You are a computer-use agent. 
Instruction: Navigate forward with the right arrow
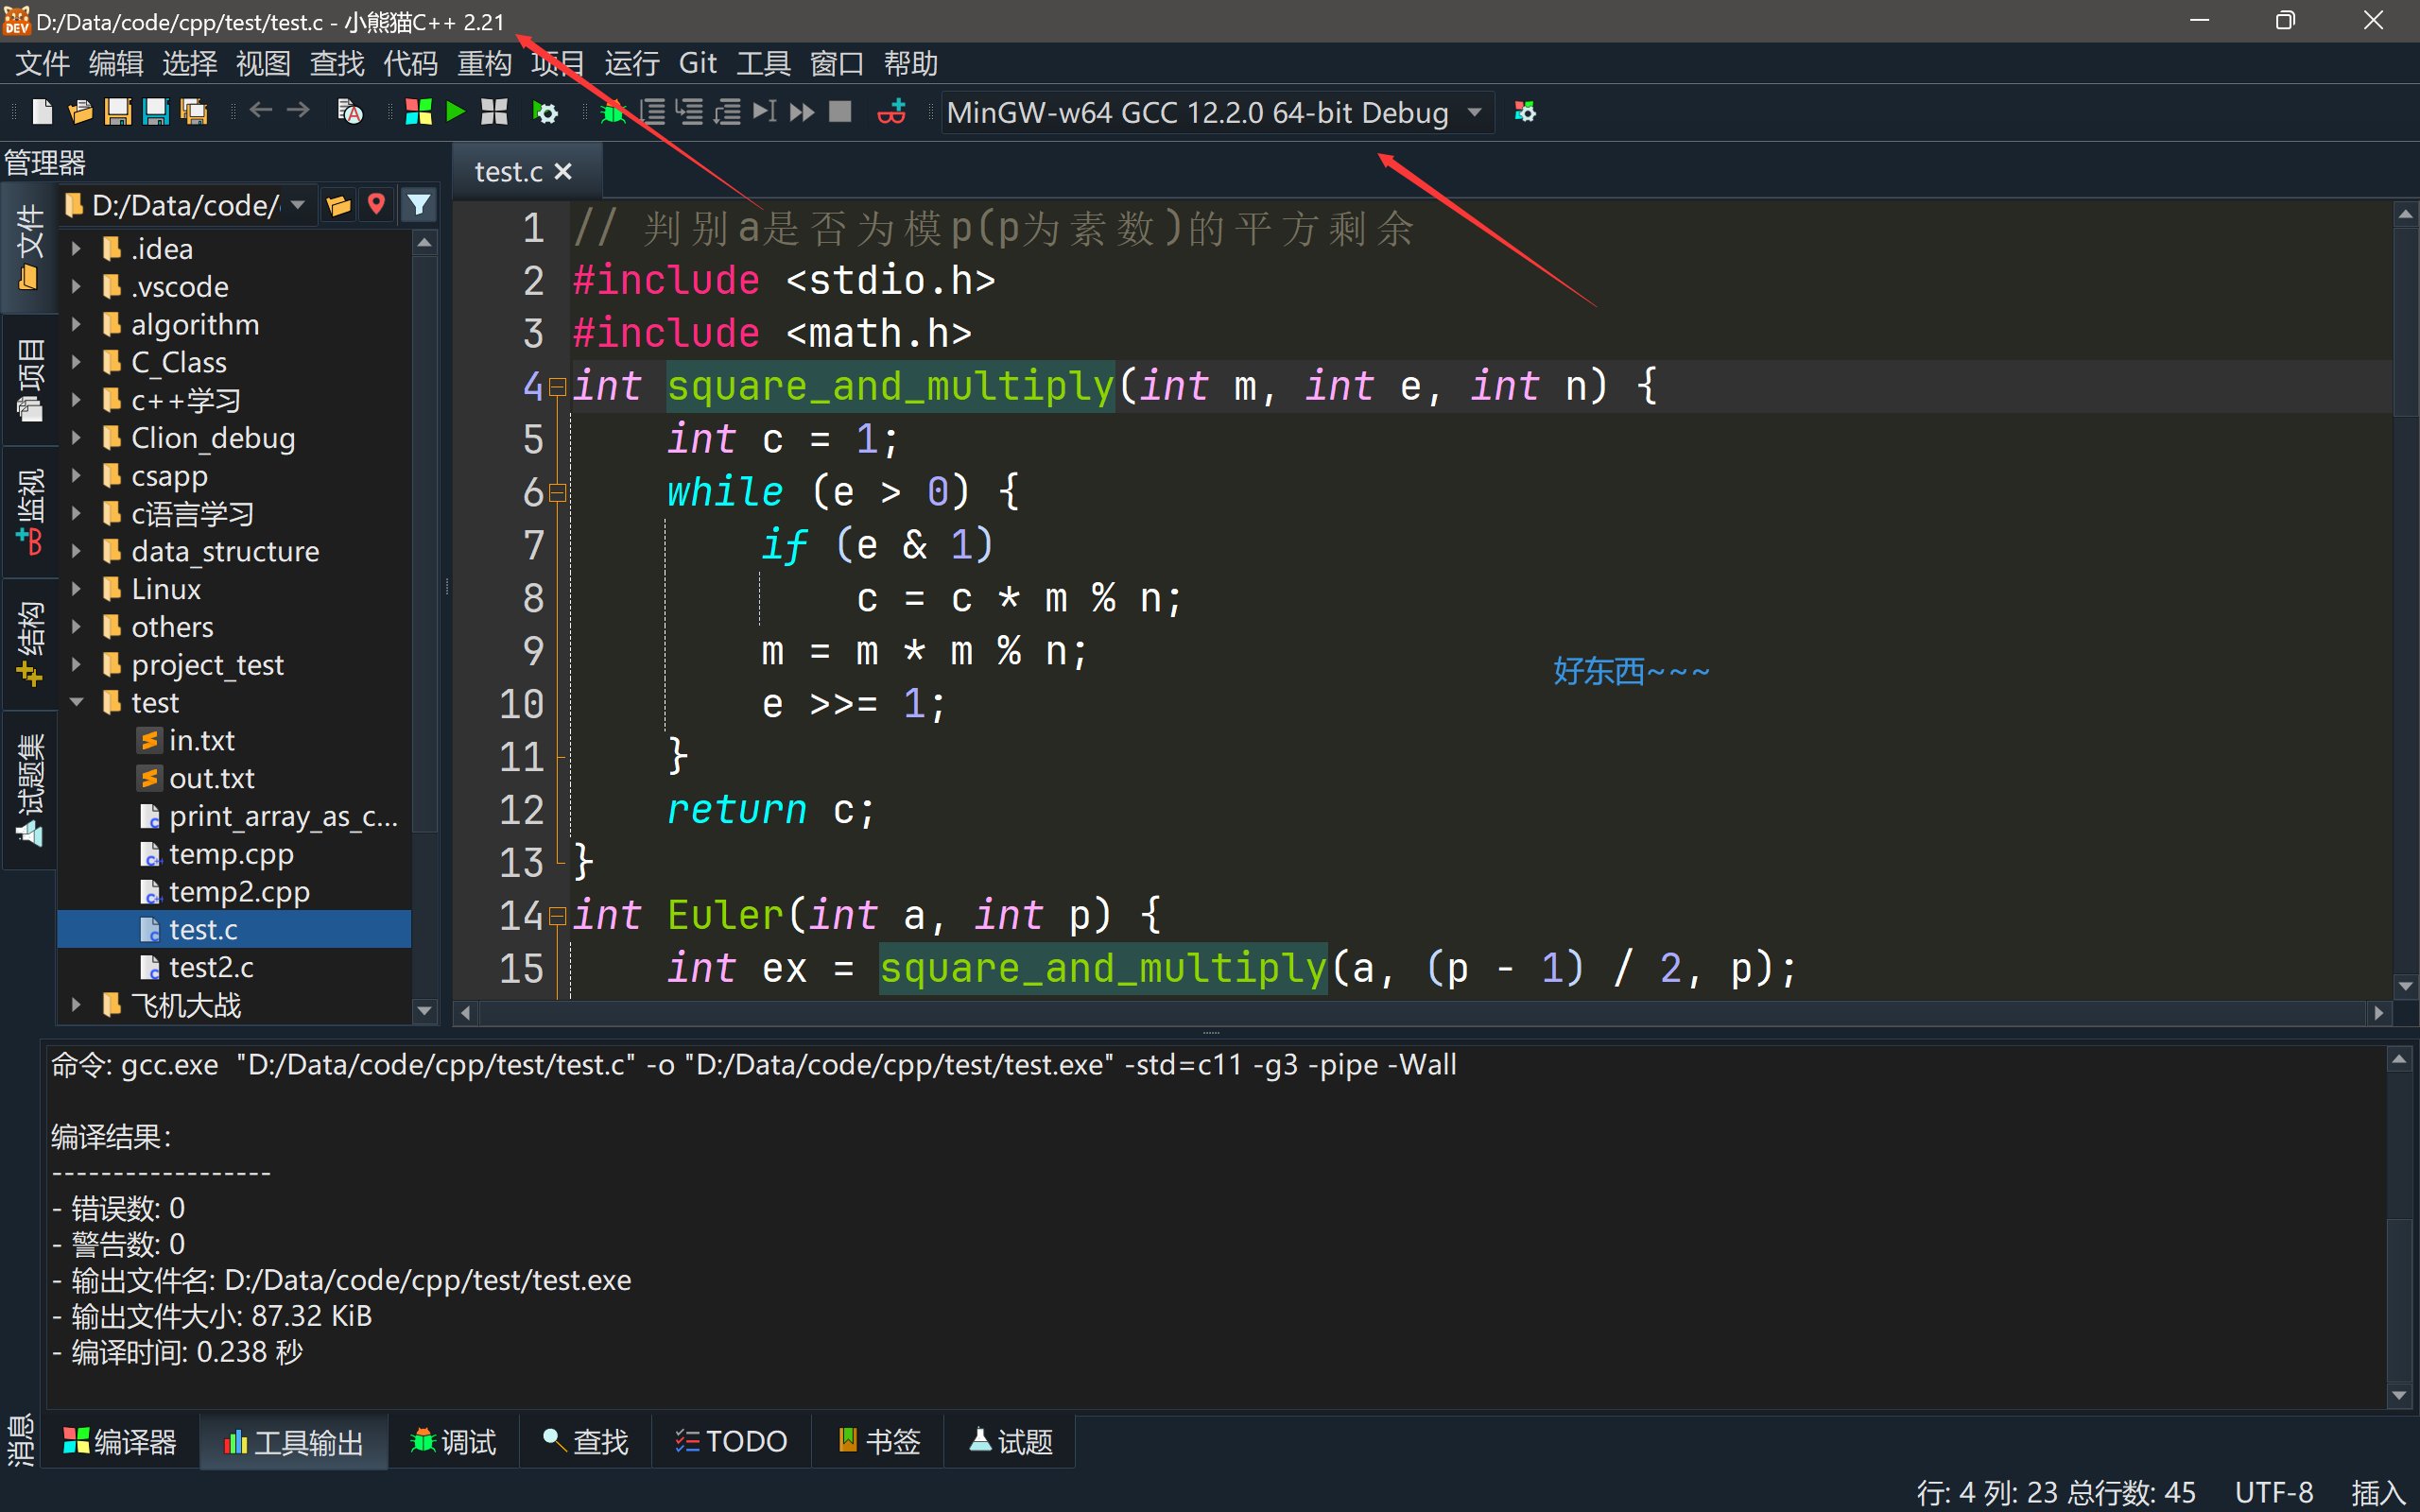(298, 111)
